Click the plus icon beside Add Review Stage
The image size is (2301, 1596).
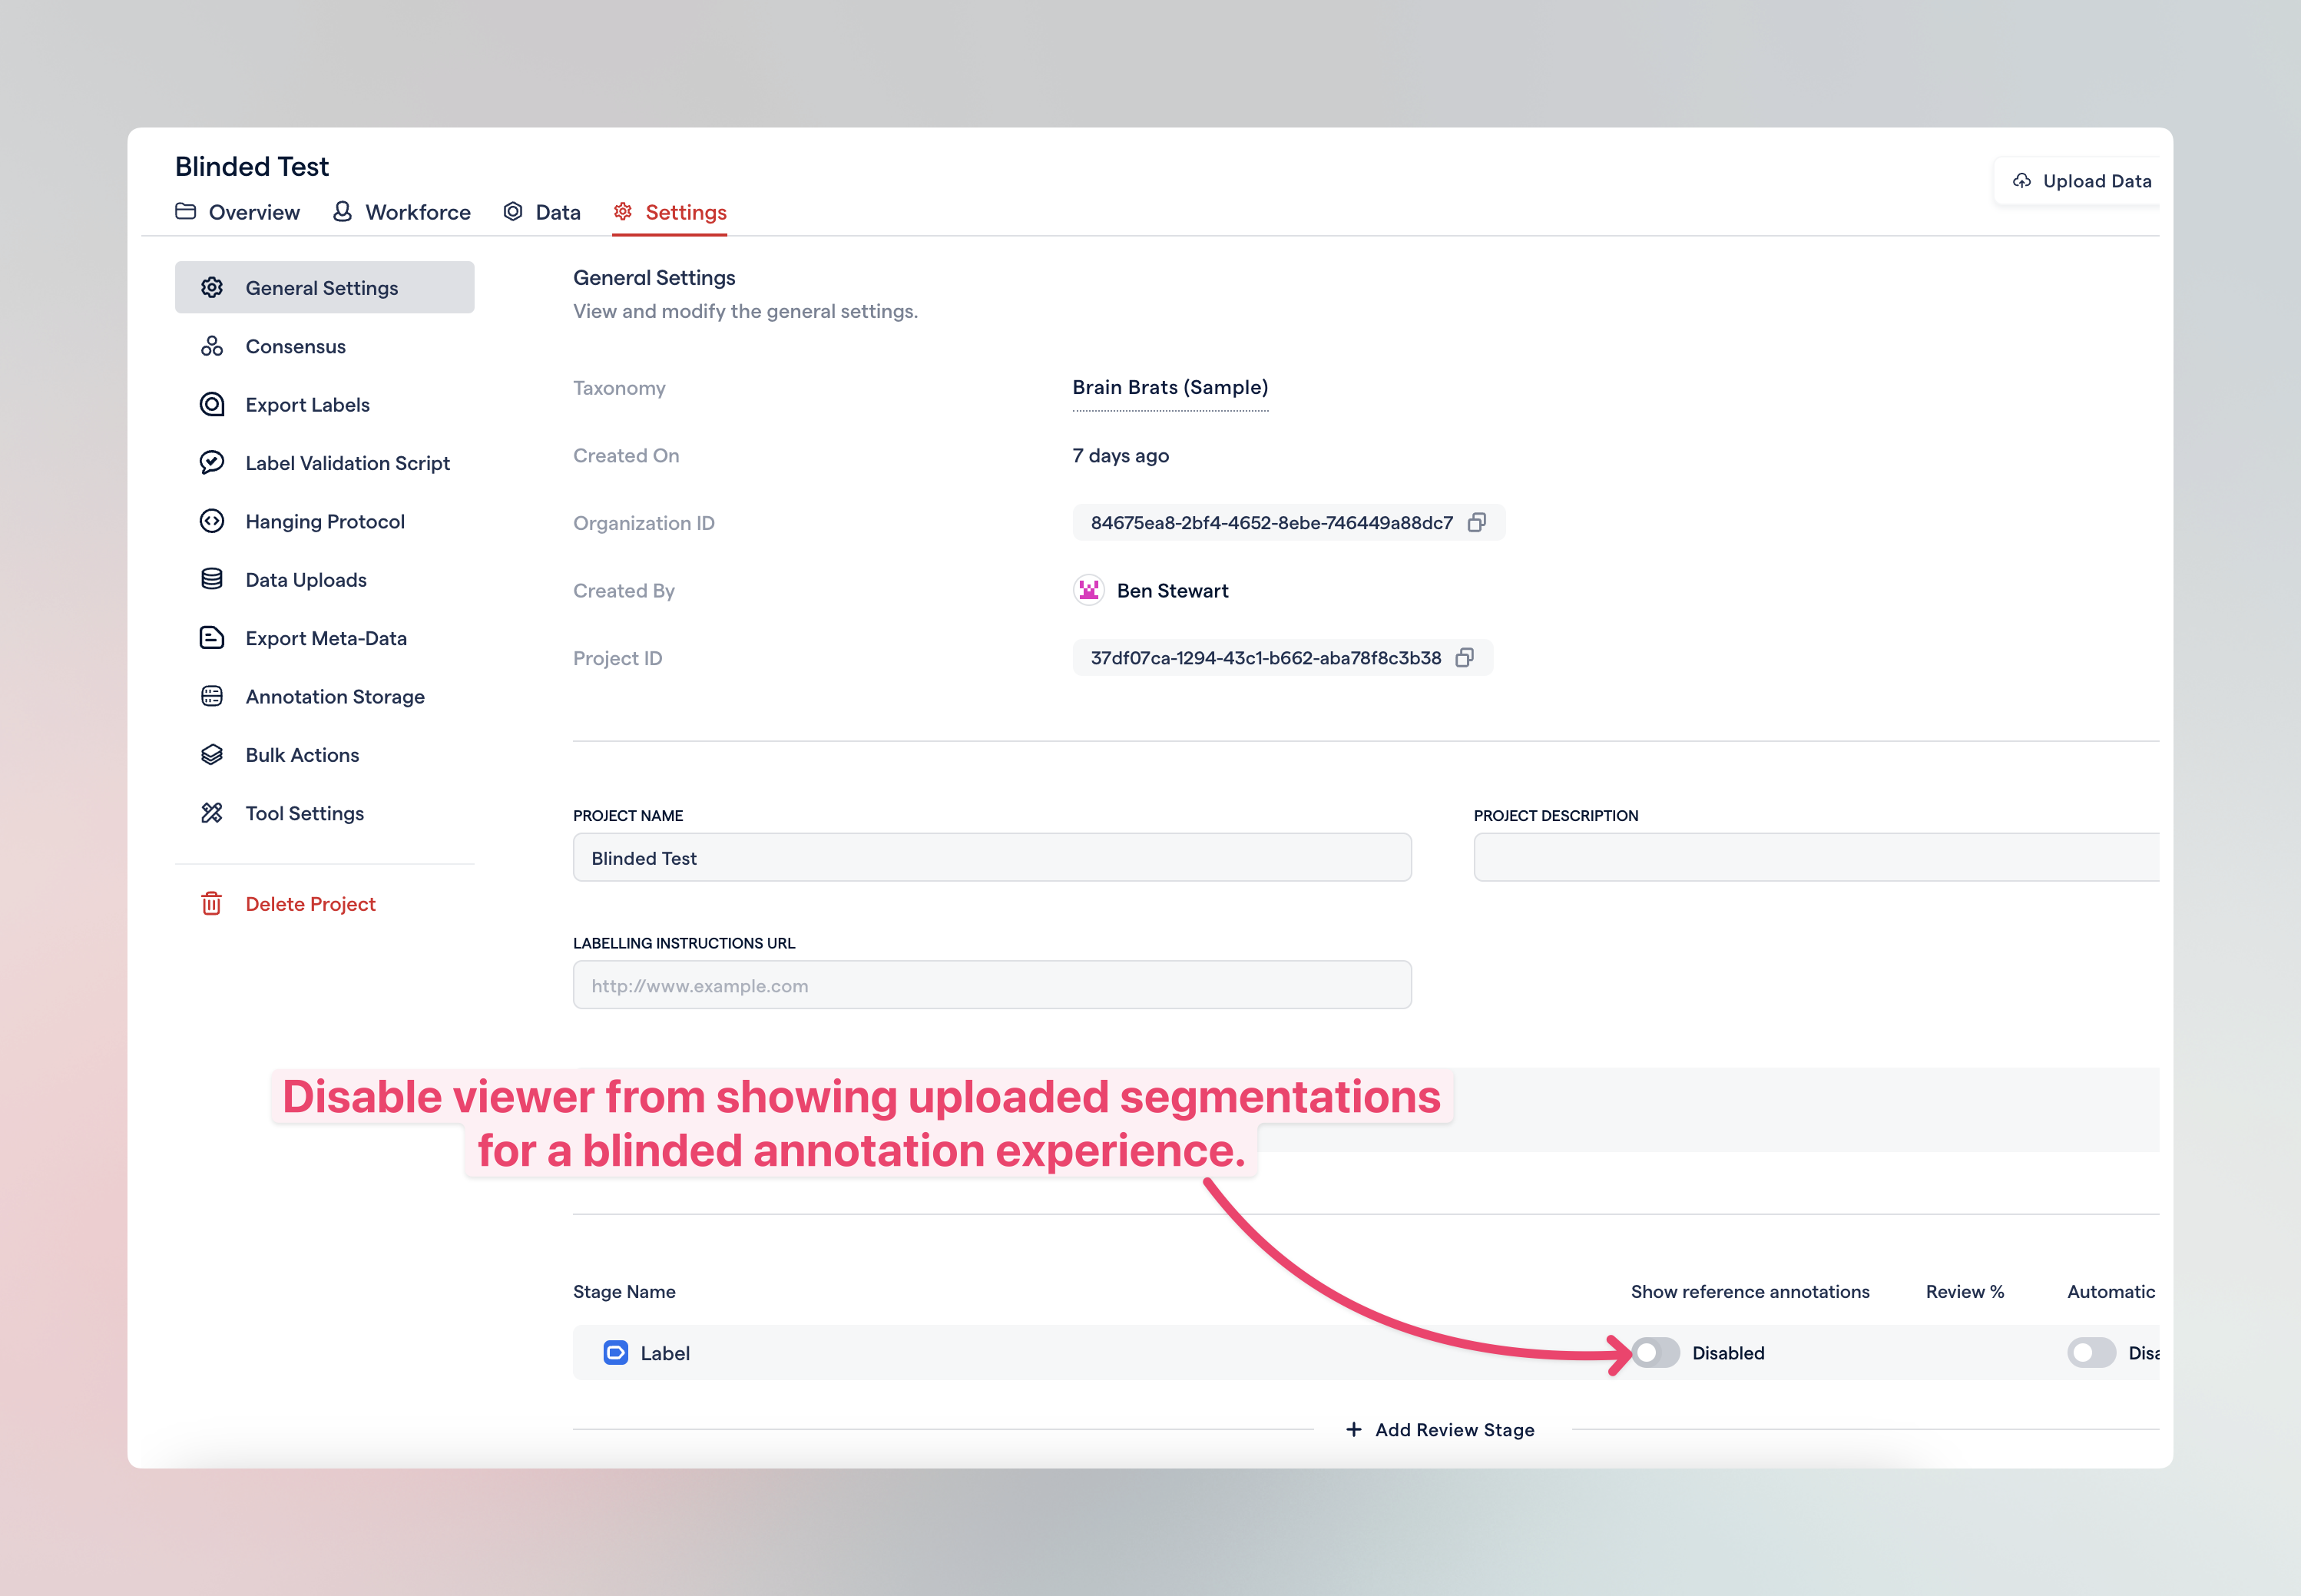(x=1353, y=1430)
